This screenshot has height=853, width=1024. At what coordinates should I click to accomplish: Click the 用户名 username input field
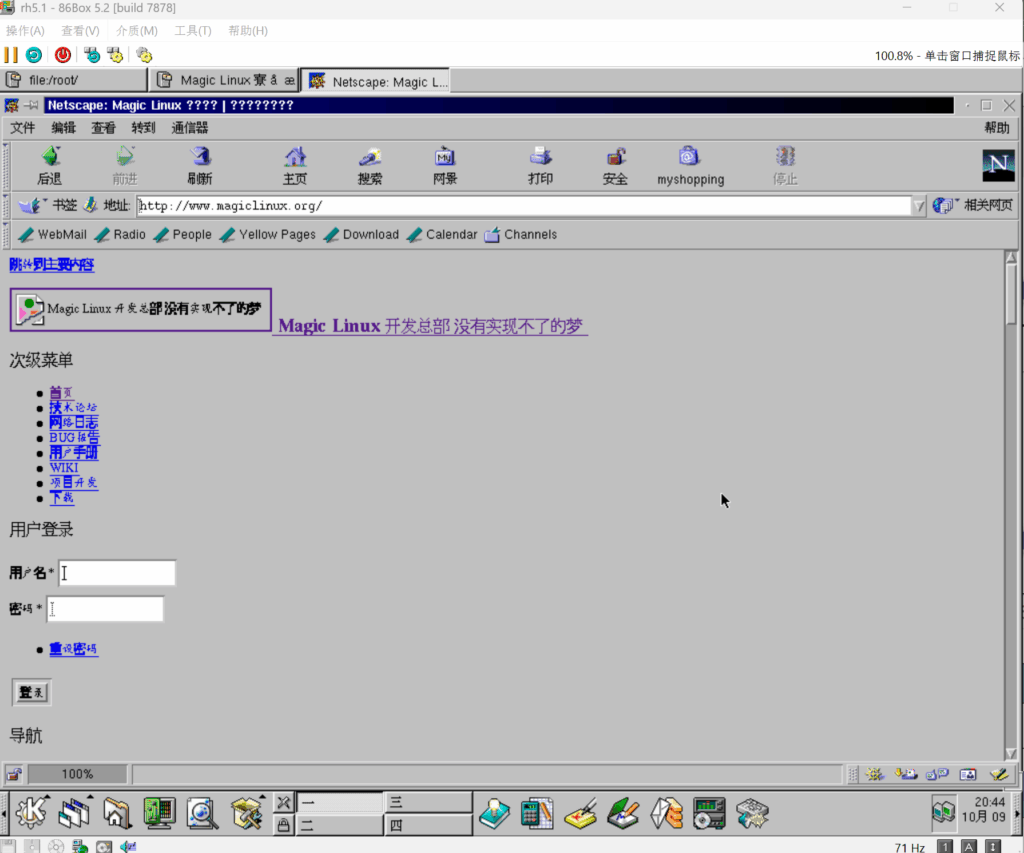[117, 573]
